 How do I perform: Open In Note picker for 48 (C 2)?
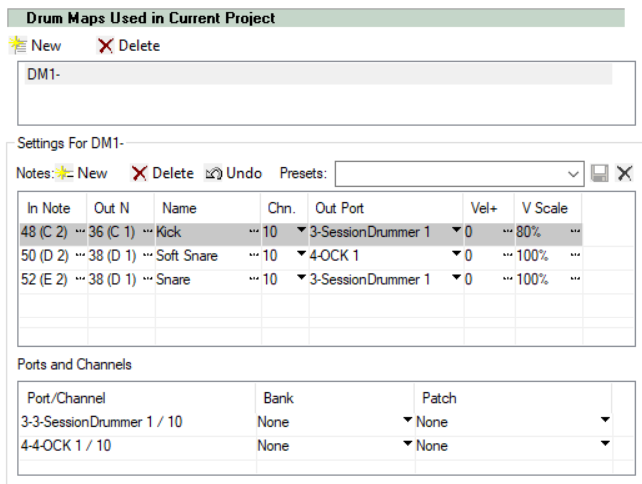coord(80,232)
